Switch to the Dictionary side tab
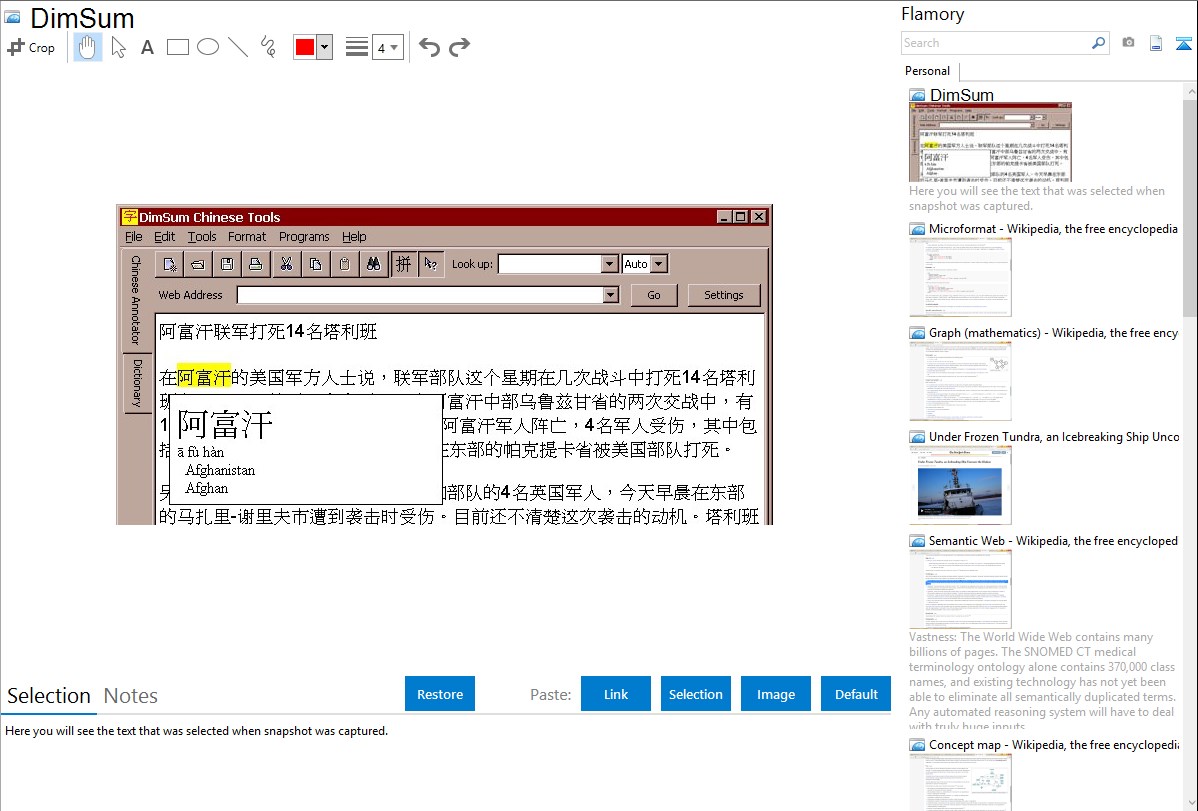1198x811 pixels. coord(138,383)
